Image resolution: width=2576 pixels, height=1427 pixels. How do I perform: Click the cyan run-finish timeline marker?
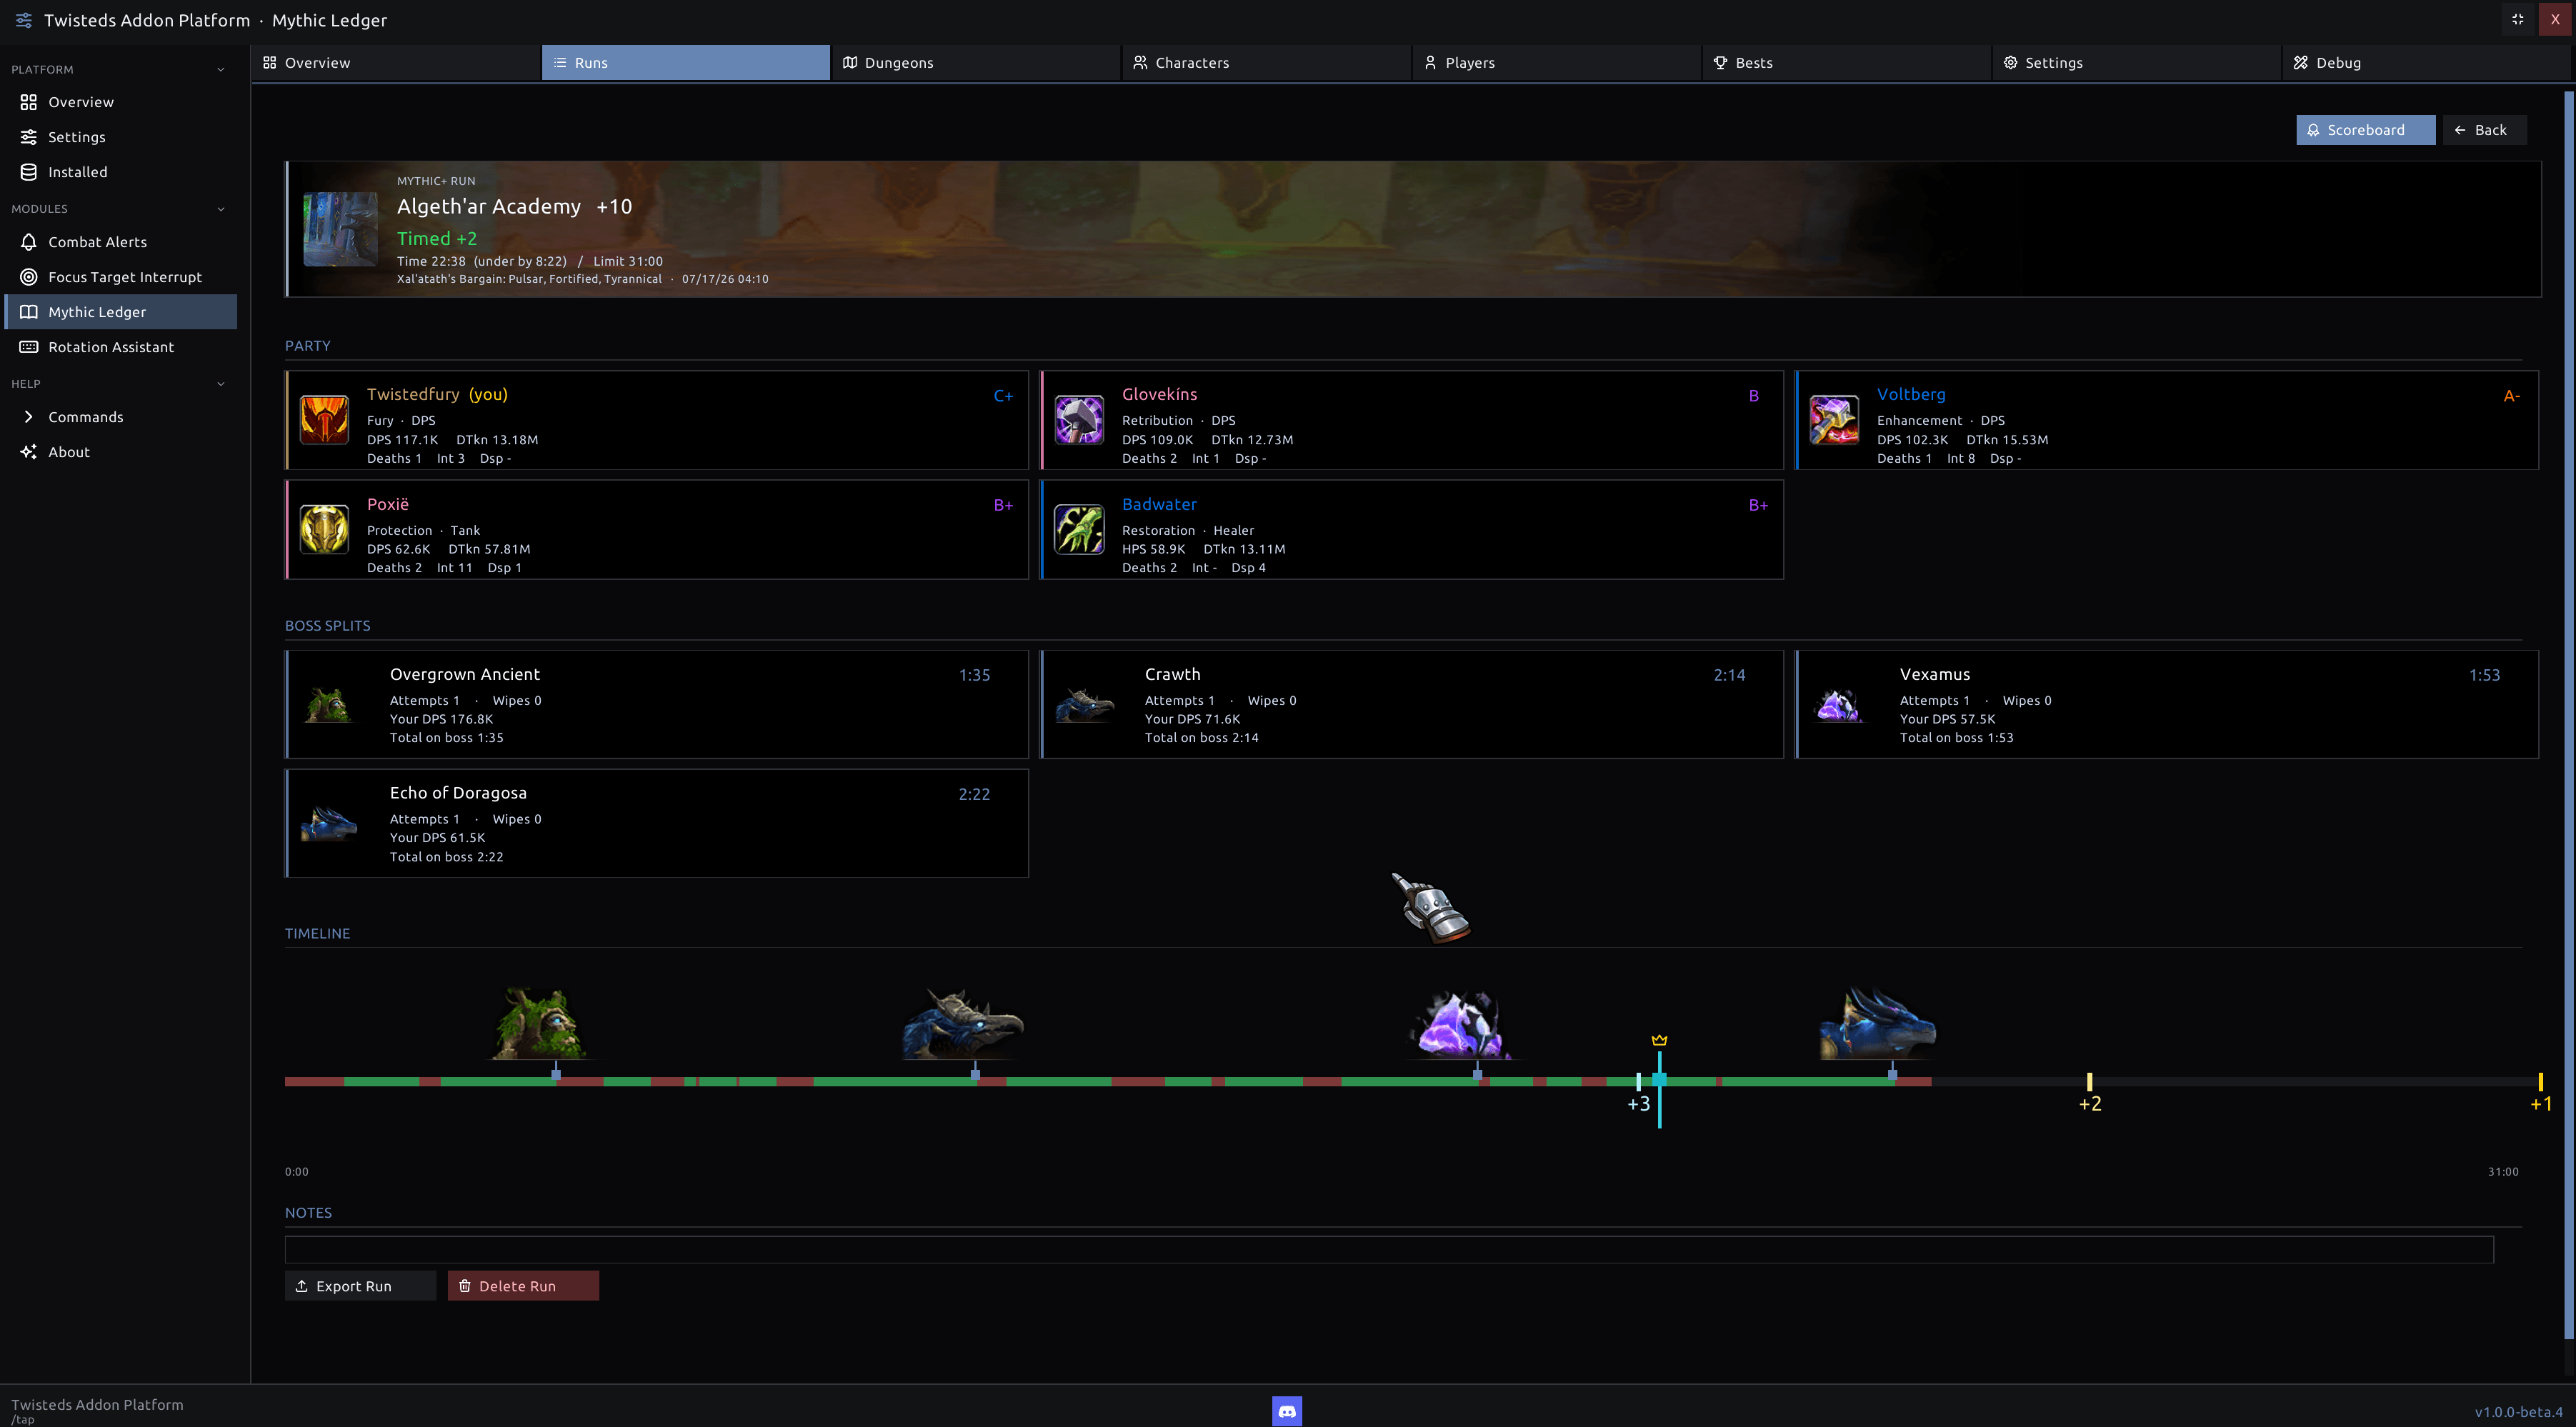point(1659,1090)
